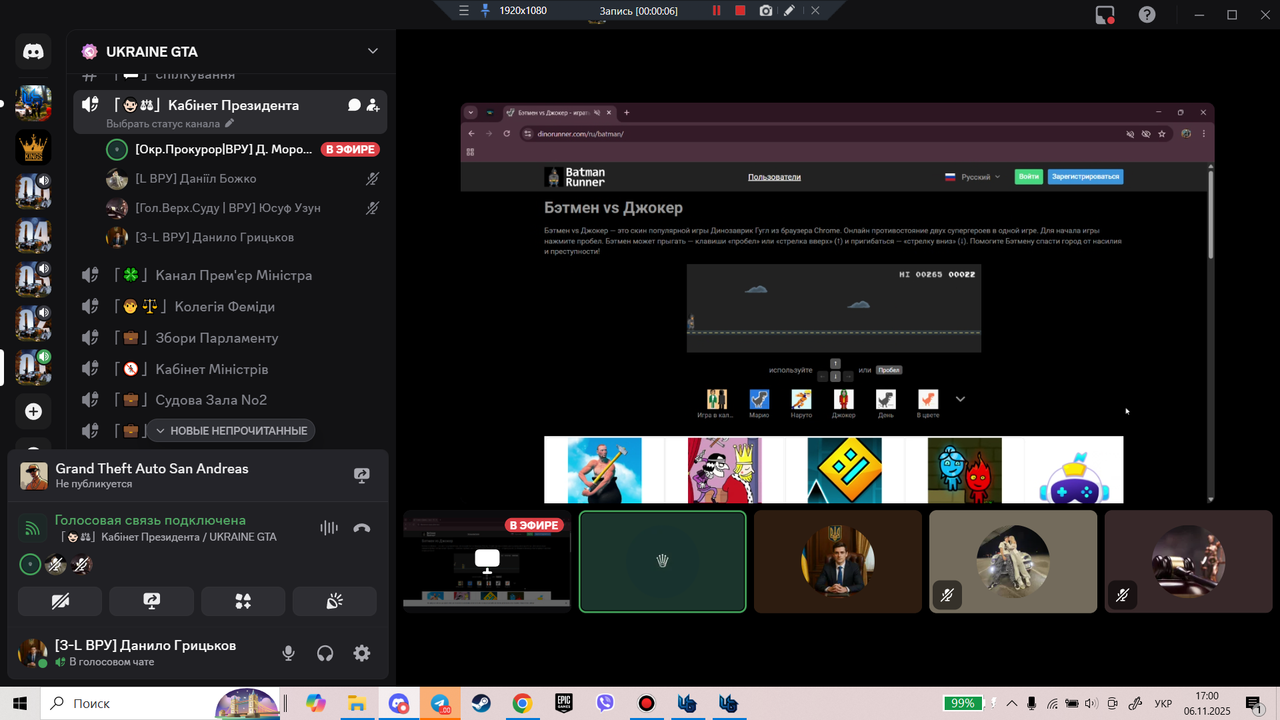This screenshot has width=1280, height=720.
Task: Share your screen button in voice panel
Action: point(152,601)
